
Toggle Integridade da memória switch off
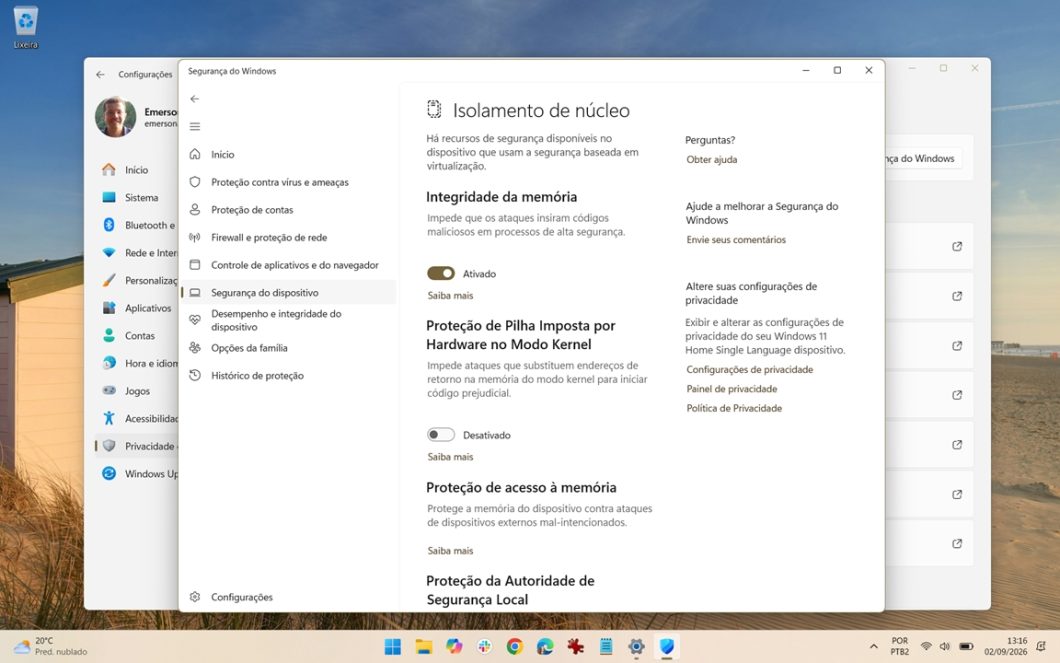coord(441,273)
